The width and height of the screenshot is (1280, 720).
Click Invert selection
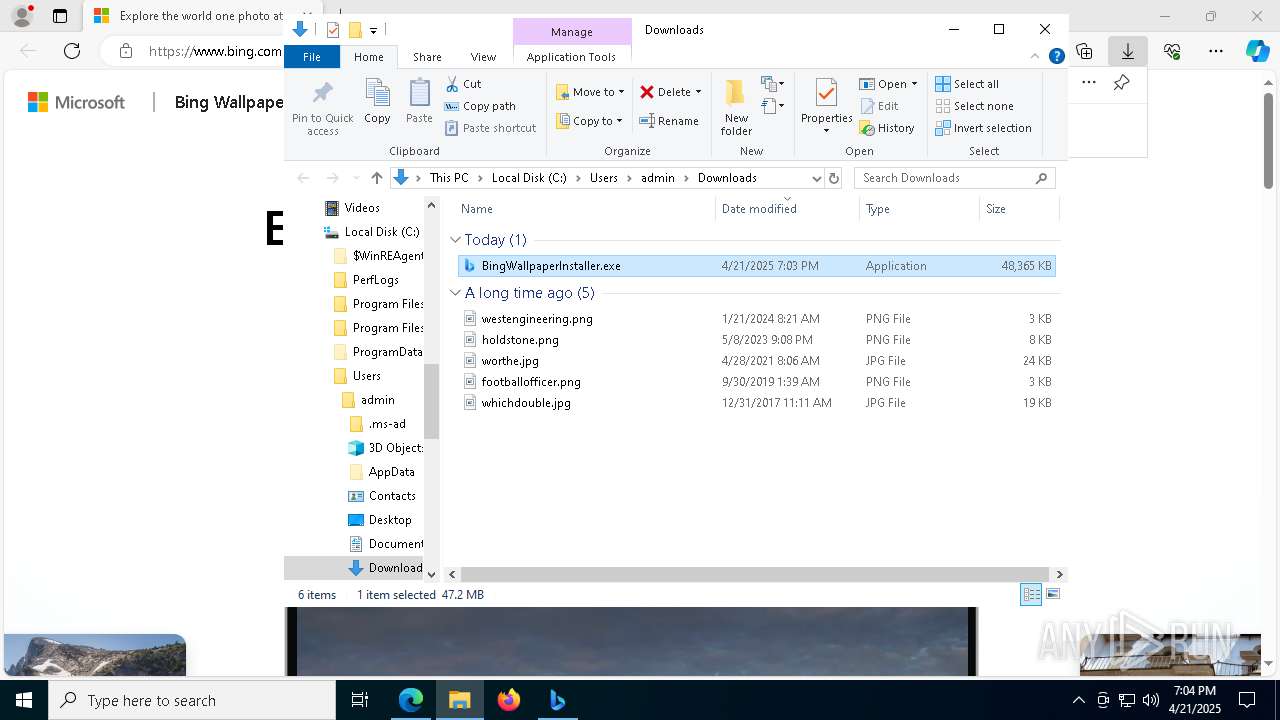[984, 128]
